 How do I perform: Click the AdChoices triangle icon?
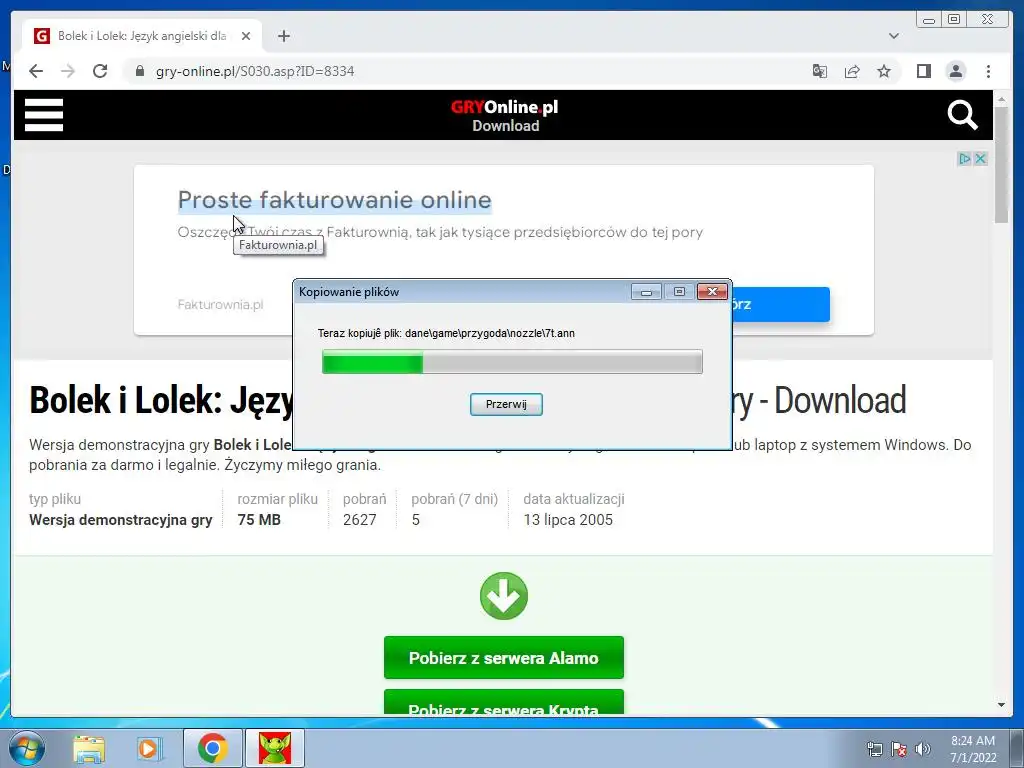964,159
